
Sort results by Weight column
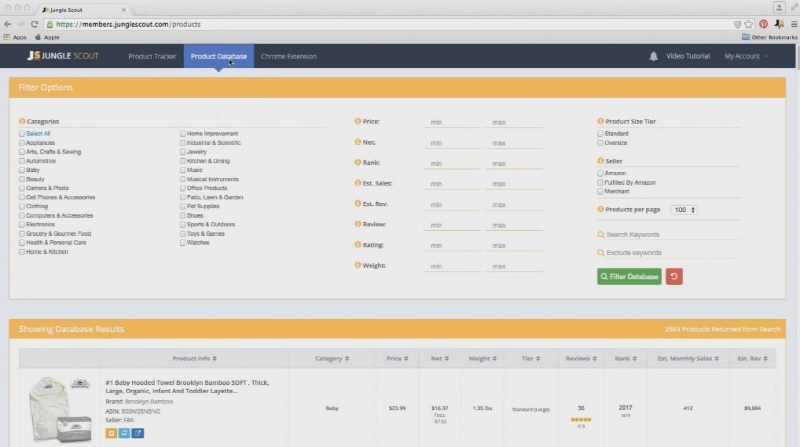click(482, 359)
